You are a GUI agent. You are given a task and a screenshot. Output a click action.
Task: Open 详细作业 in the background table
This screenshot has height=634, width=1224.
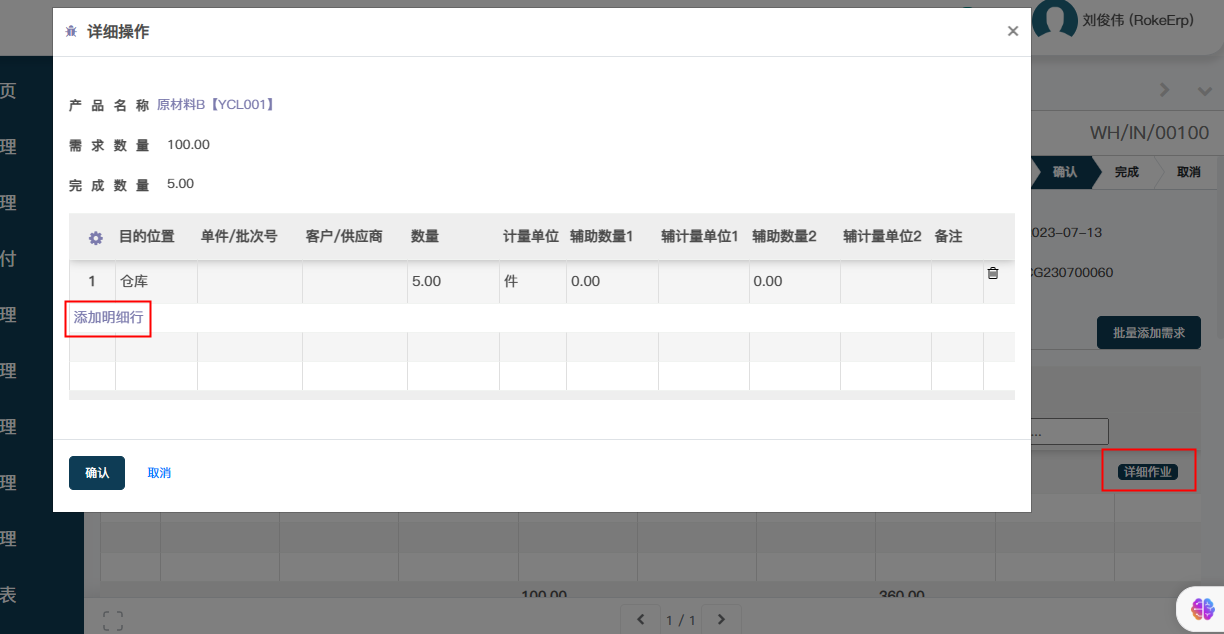[1147, 472]
